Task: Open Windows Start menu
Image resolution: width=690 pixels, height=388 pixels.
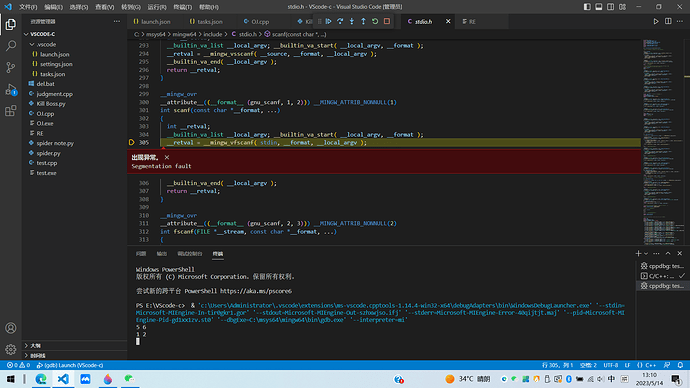Action: pos(11,379)
